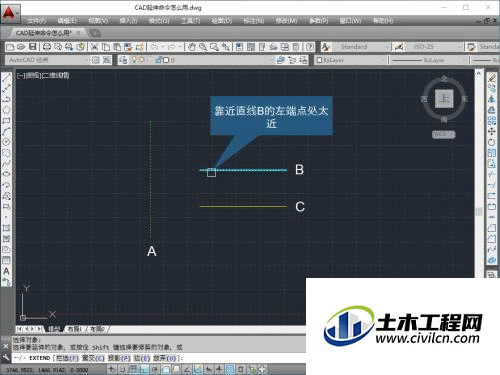This screenshot has width=500, height=375.
Task: Create a new drawing with the New icon
Action: [x=10, y=47]
